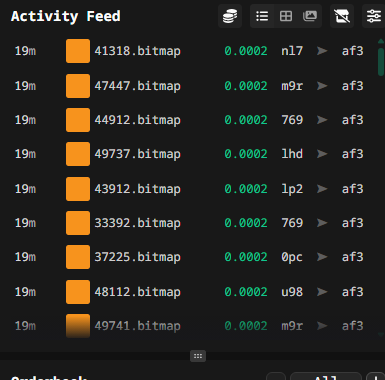Open buyer af3 on 49737.bitmap row

pos(352,154)
